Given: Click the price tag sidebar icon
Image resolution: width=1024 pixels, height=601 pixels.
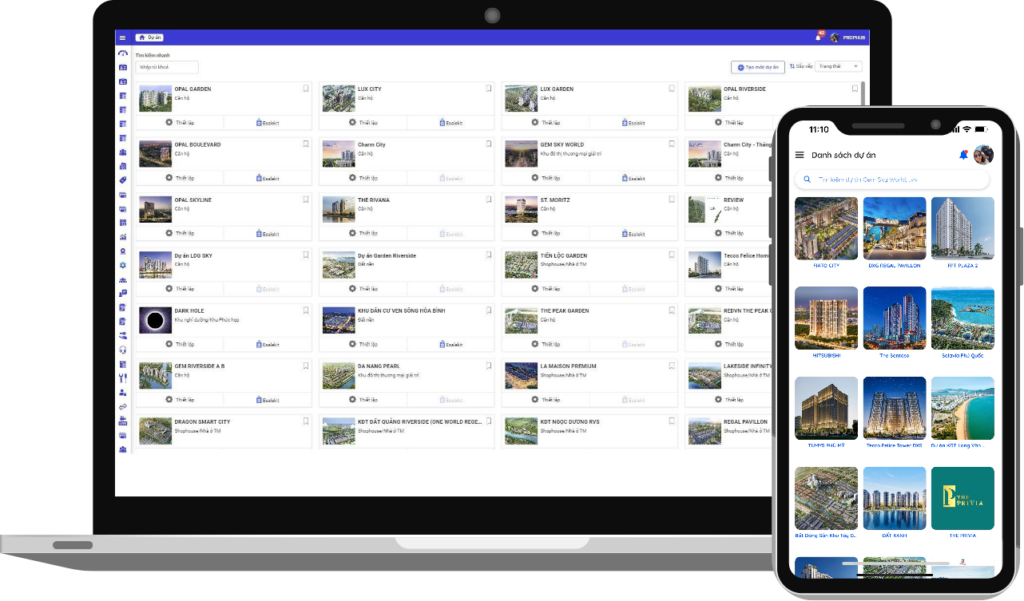Looking at the screenshot, I should [x=123, y=180].
